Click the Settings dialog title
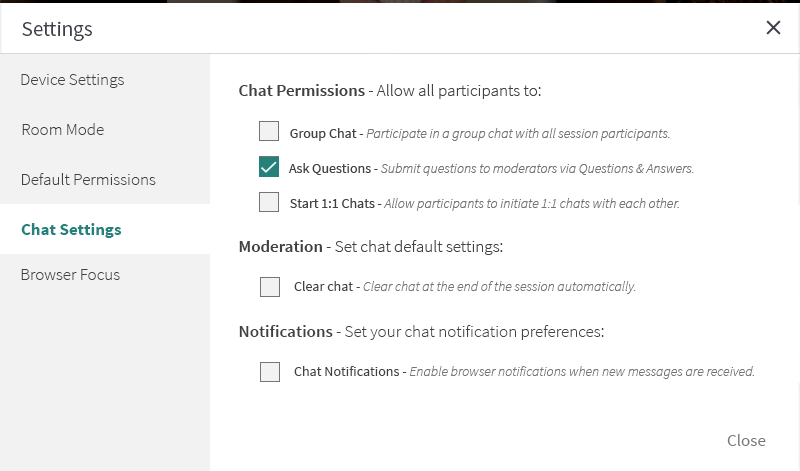This screenshot has height=471, width=800. [57, 29]
